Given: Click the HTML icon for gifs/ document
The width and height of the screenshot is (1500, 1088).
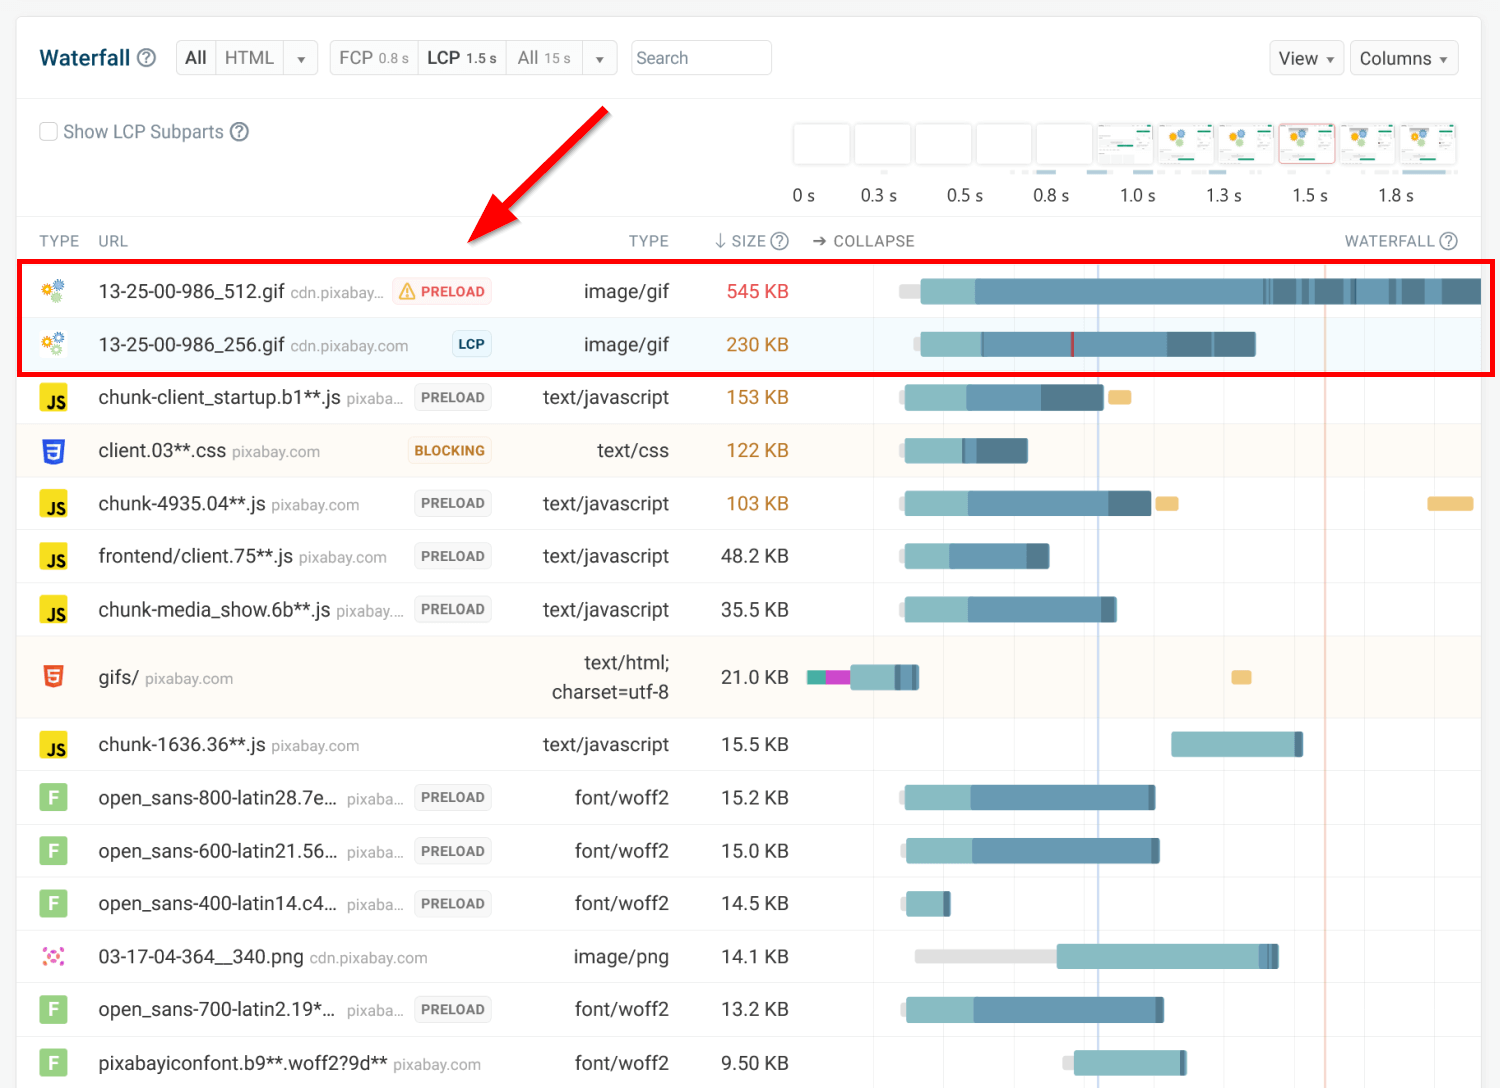Looking at the screenshot, I should [x=54, y=677].
